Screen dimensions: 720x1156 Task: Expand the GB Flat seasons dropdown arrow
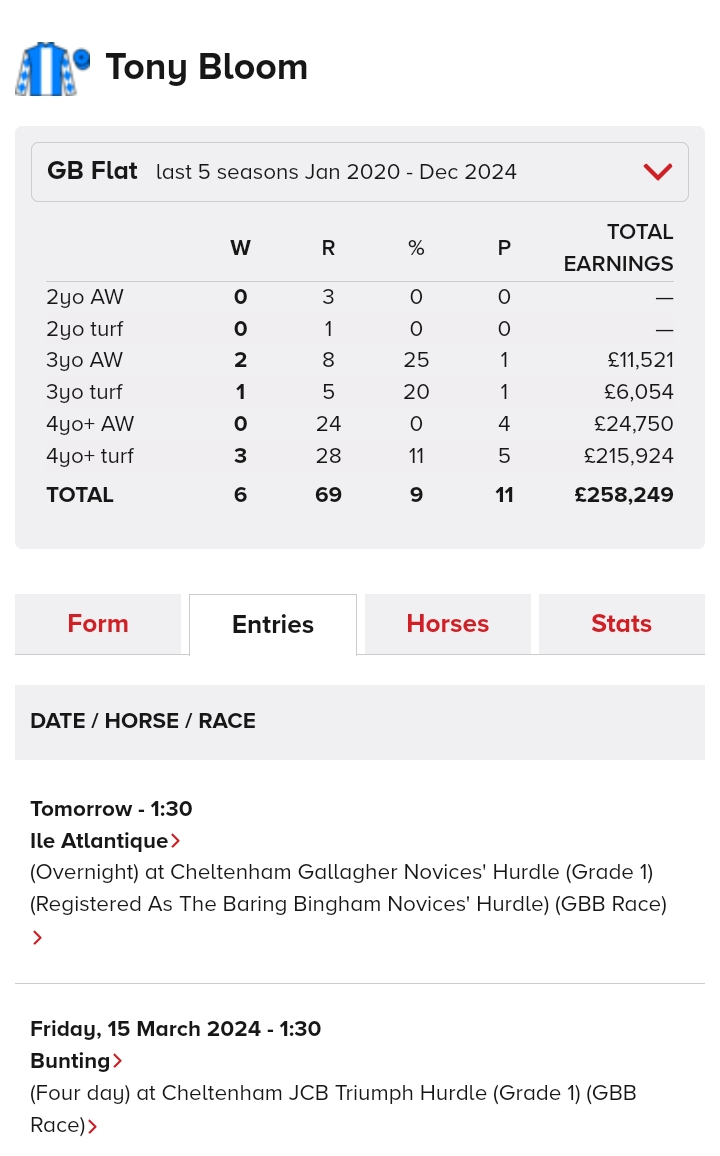(x=657, y=172)
